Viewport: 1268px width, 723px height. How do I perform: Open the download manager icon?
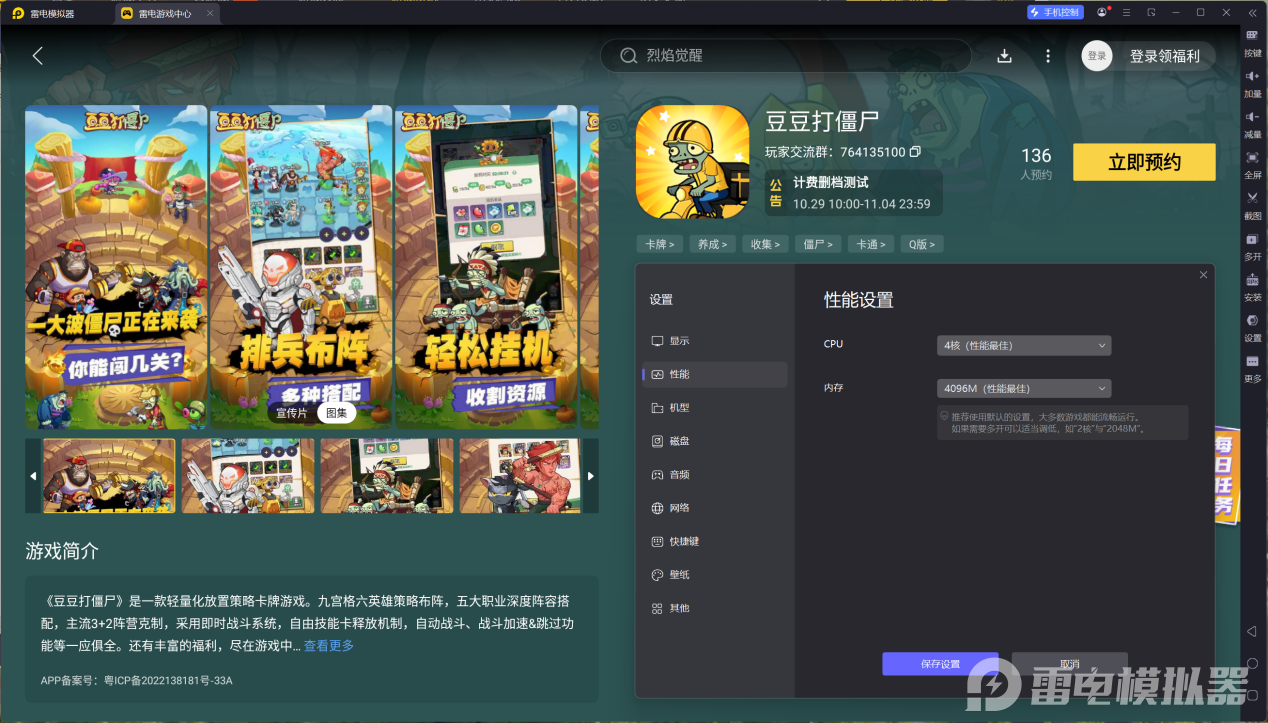(1005, 56)
